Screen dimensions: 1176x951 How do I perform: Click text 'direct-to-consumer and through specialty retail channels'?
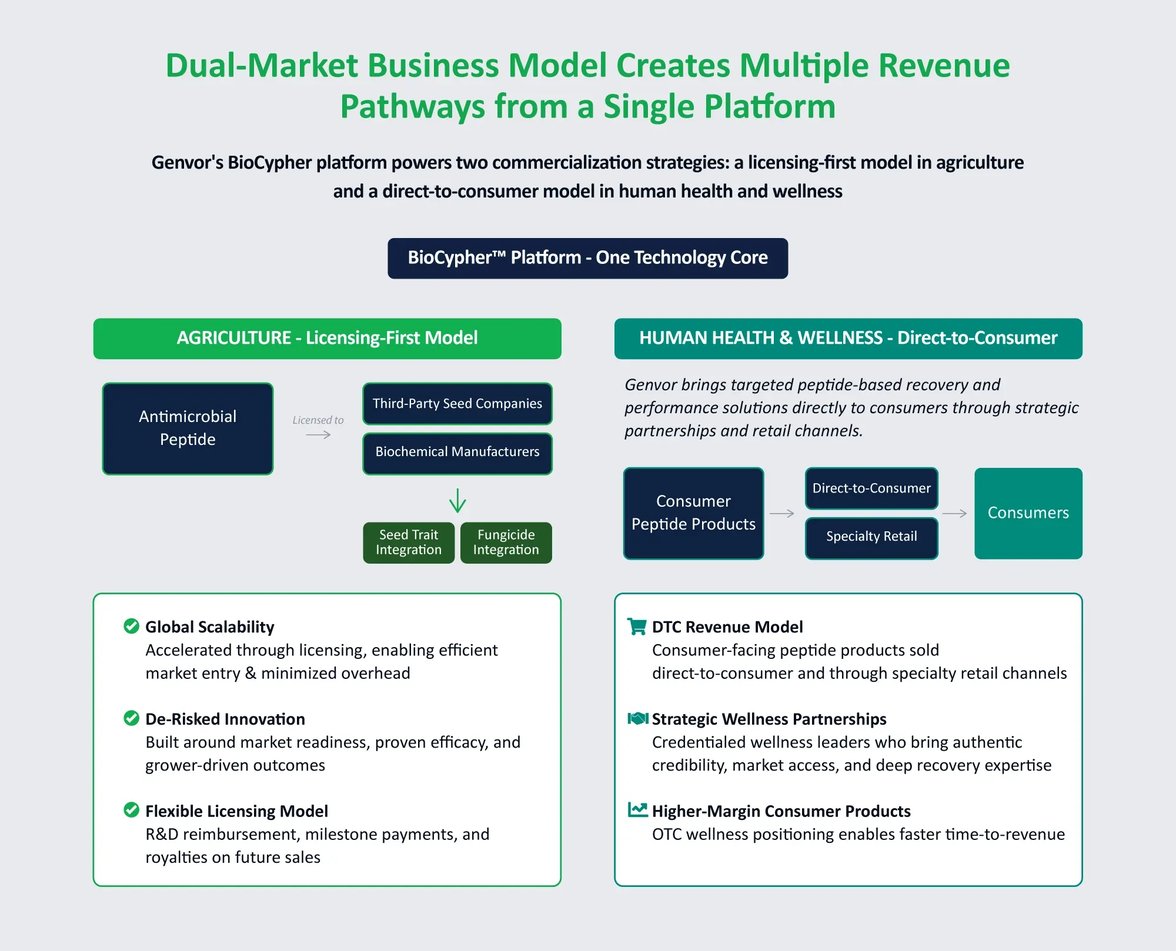[x=860, y=673]
